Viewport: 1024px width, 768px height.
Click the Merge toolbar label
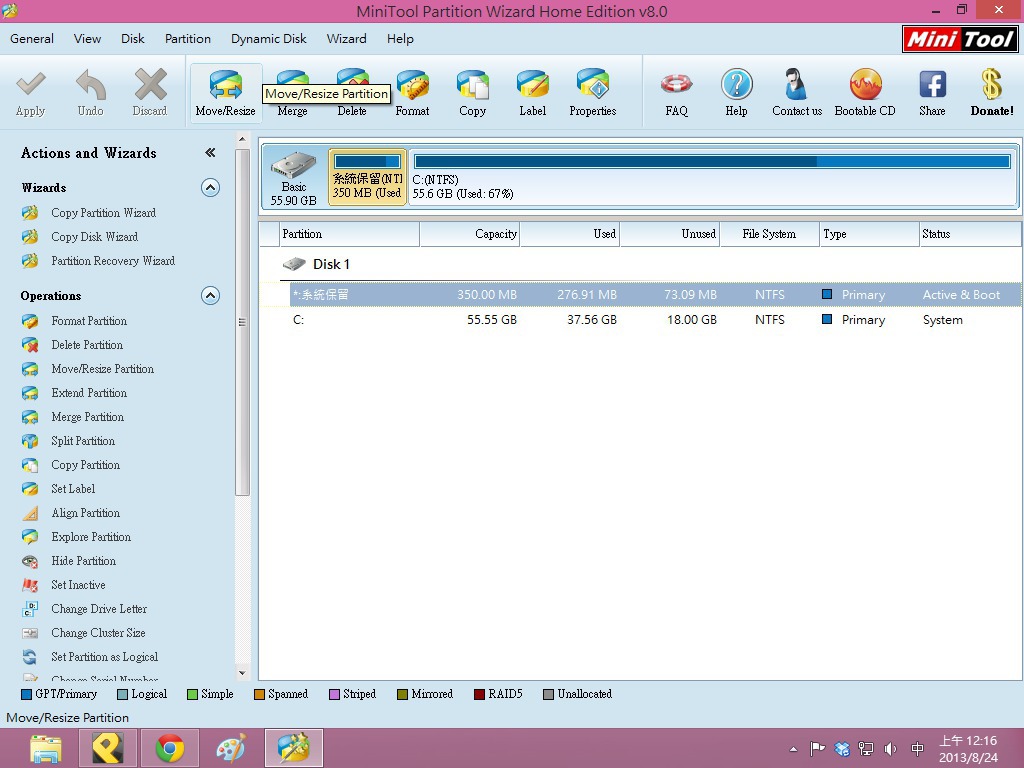(292, 111)
